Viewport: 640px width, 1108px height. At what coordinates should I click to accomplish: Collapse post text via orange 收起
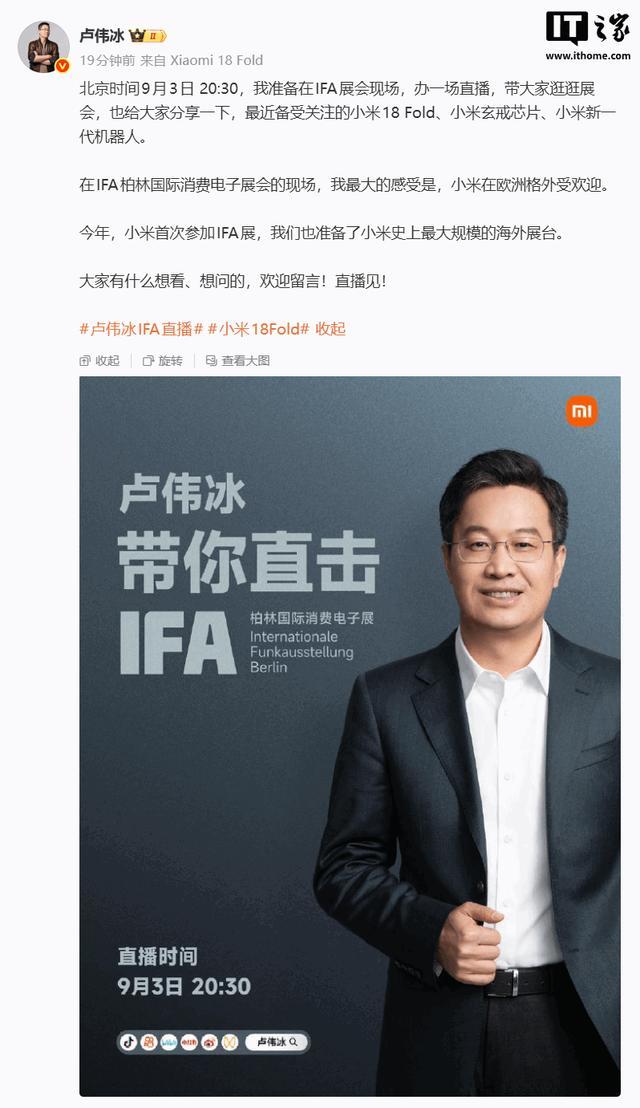click(x=331, y=329)
